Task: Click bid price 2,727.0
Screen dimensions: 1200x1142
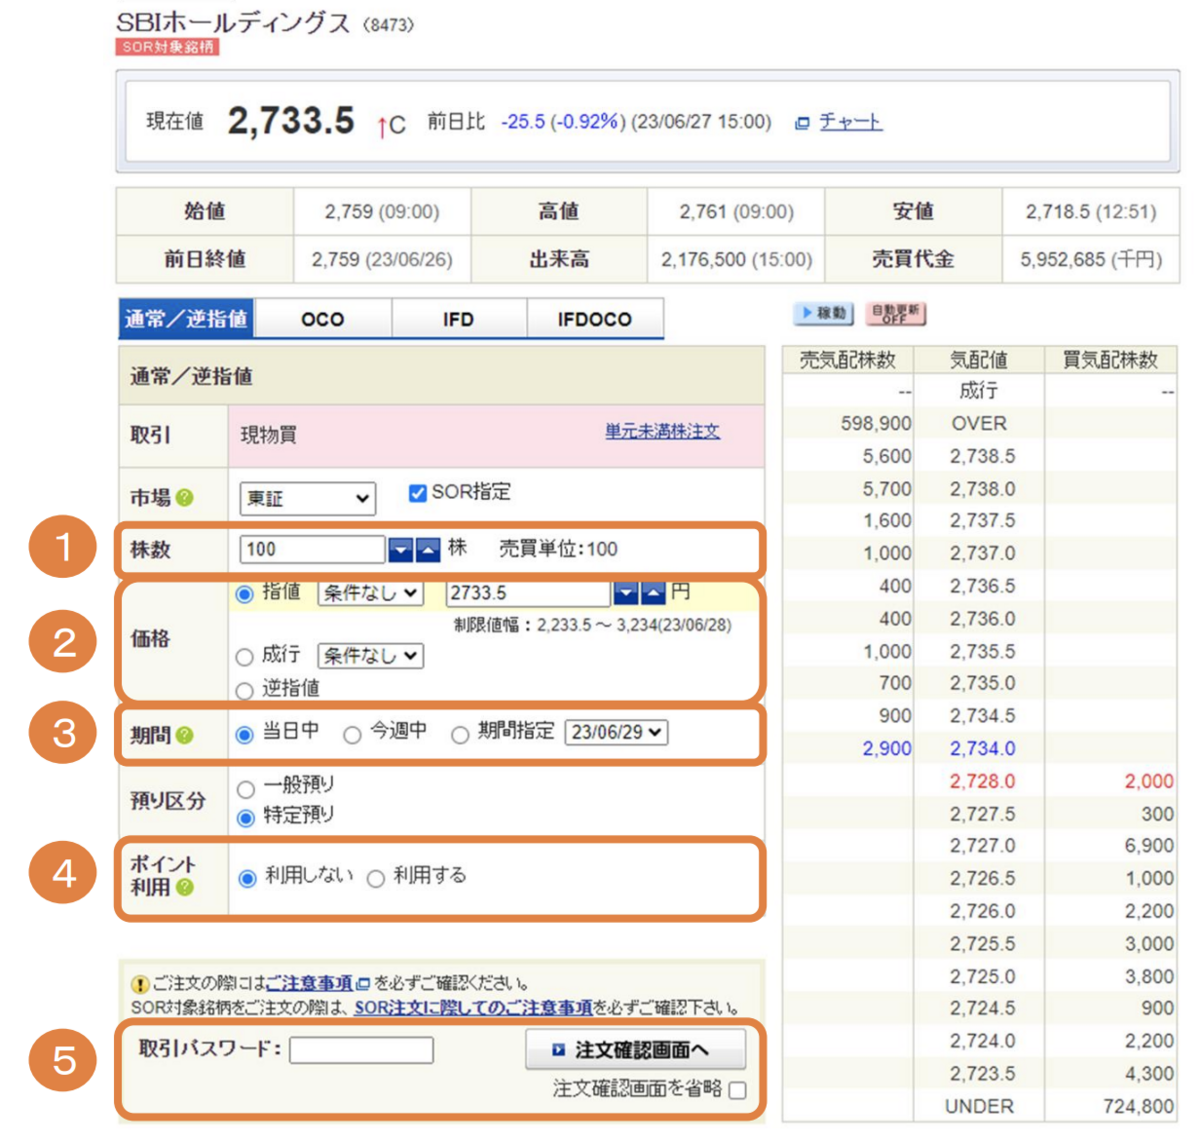Action: pos(982,846)
